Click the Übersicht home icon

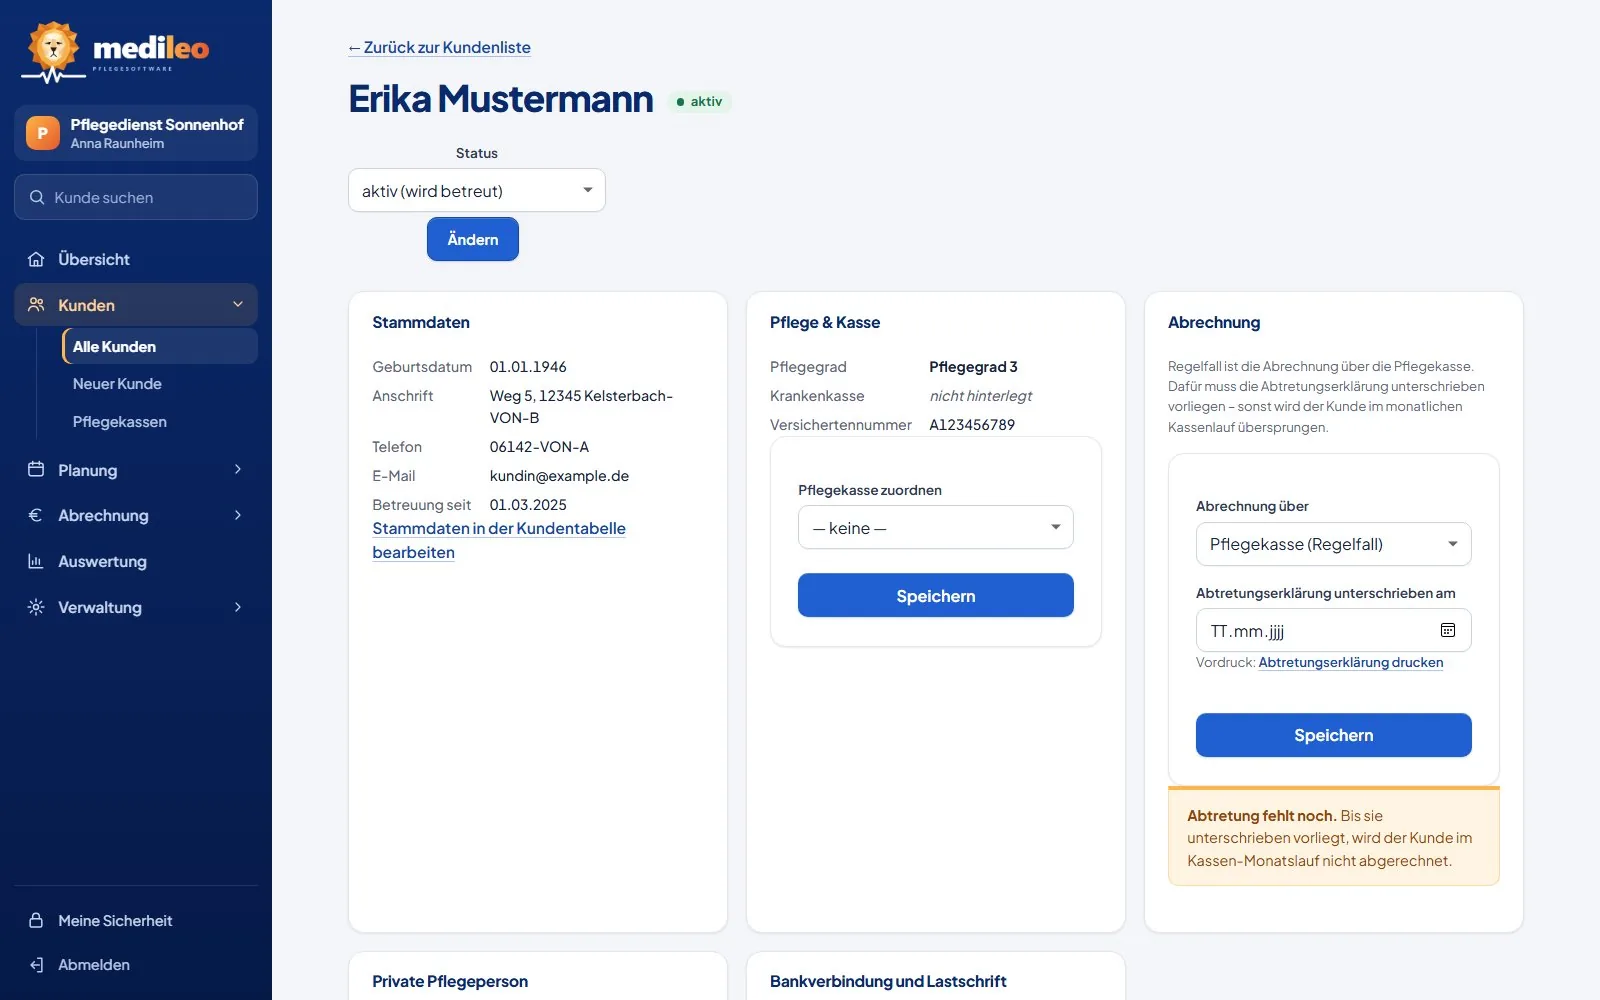[36, 259]
